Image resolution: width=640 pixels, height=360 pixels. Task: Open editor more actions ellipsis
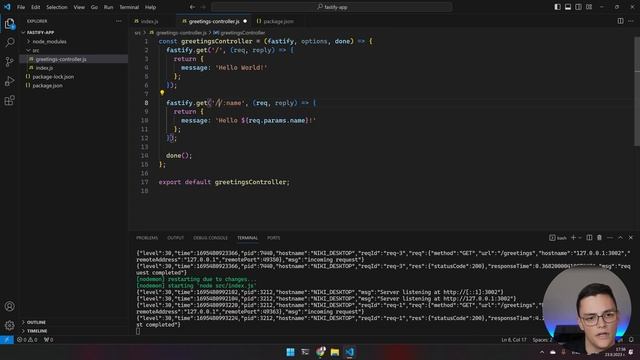pyautogui.click(x=631, y=21)
